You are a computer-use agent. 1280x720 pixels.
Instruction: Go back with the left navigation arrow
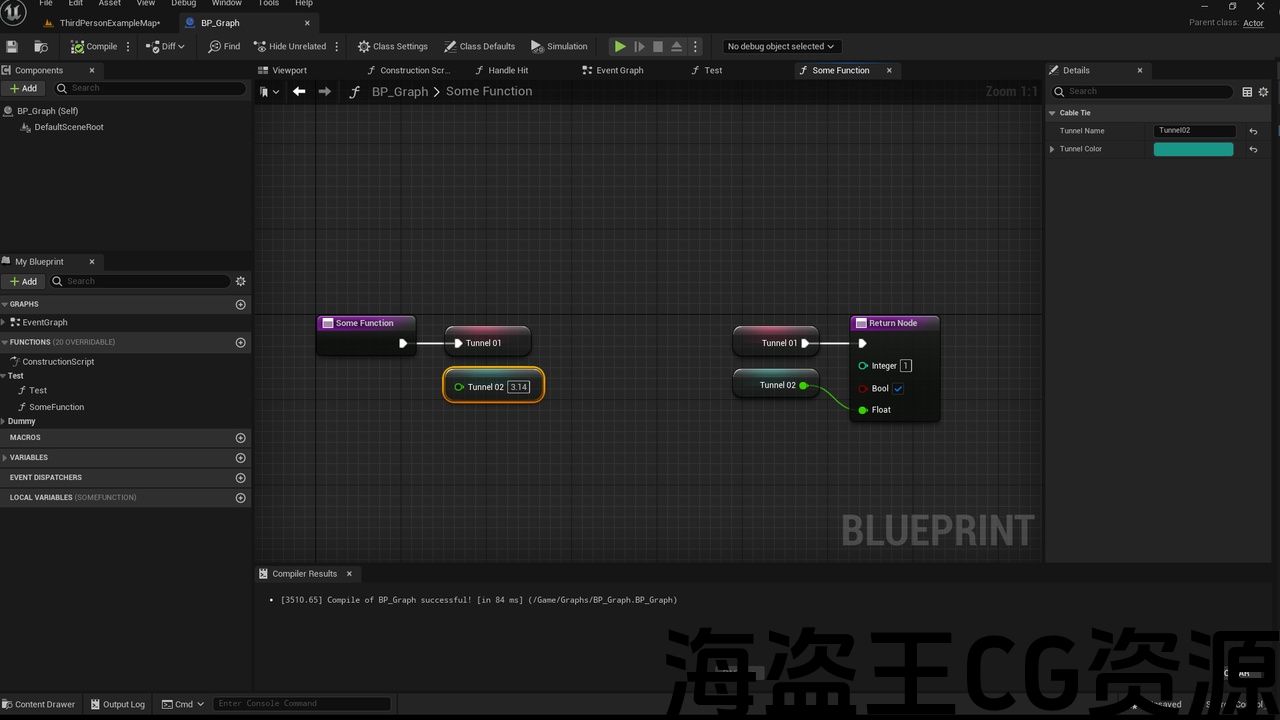pyautogui.click(x=299, y=91)
